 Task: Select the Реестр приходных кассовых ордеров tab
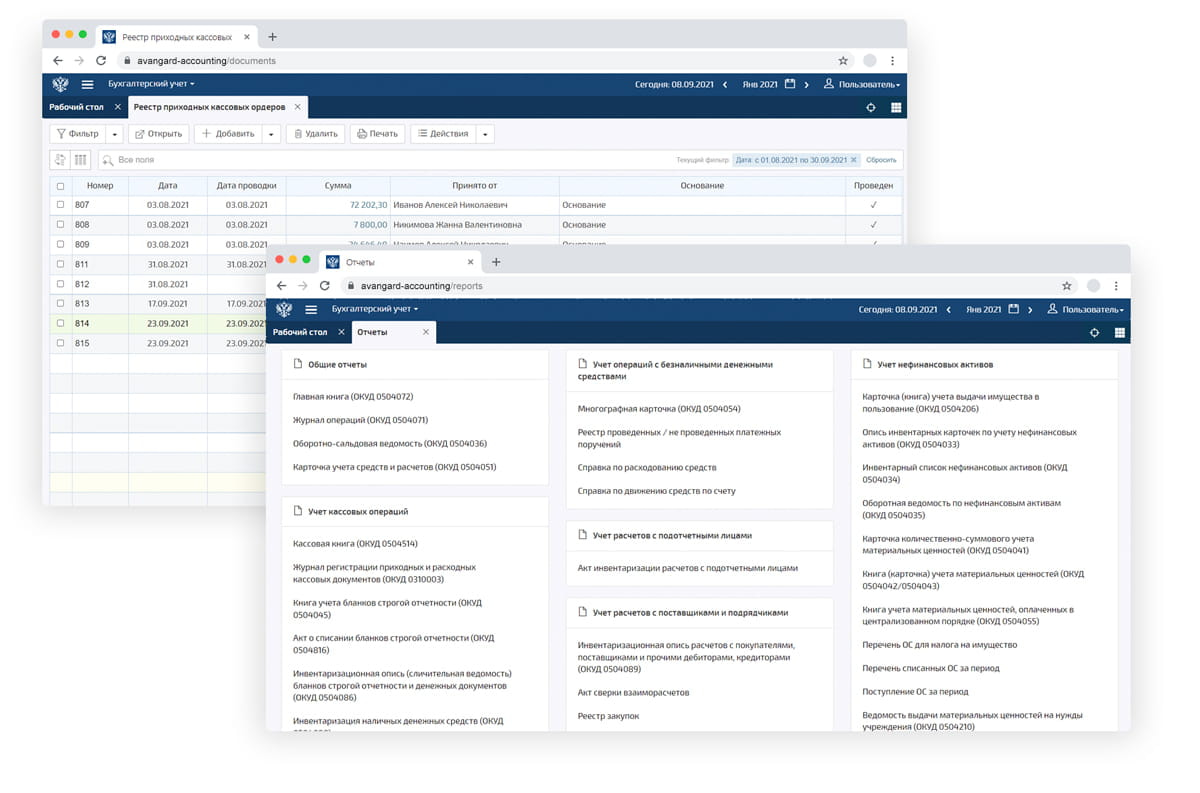point(209,107)
